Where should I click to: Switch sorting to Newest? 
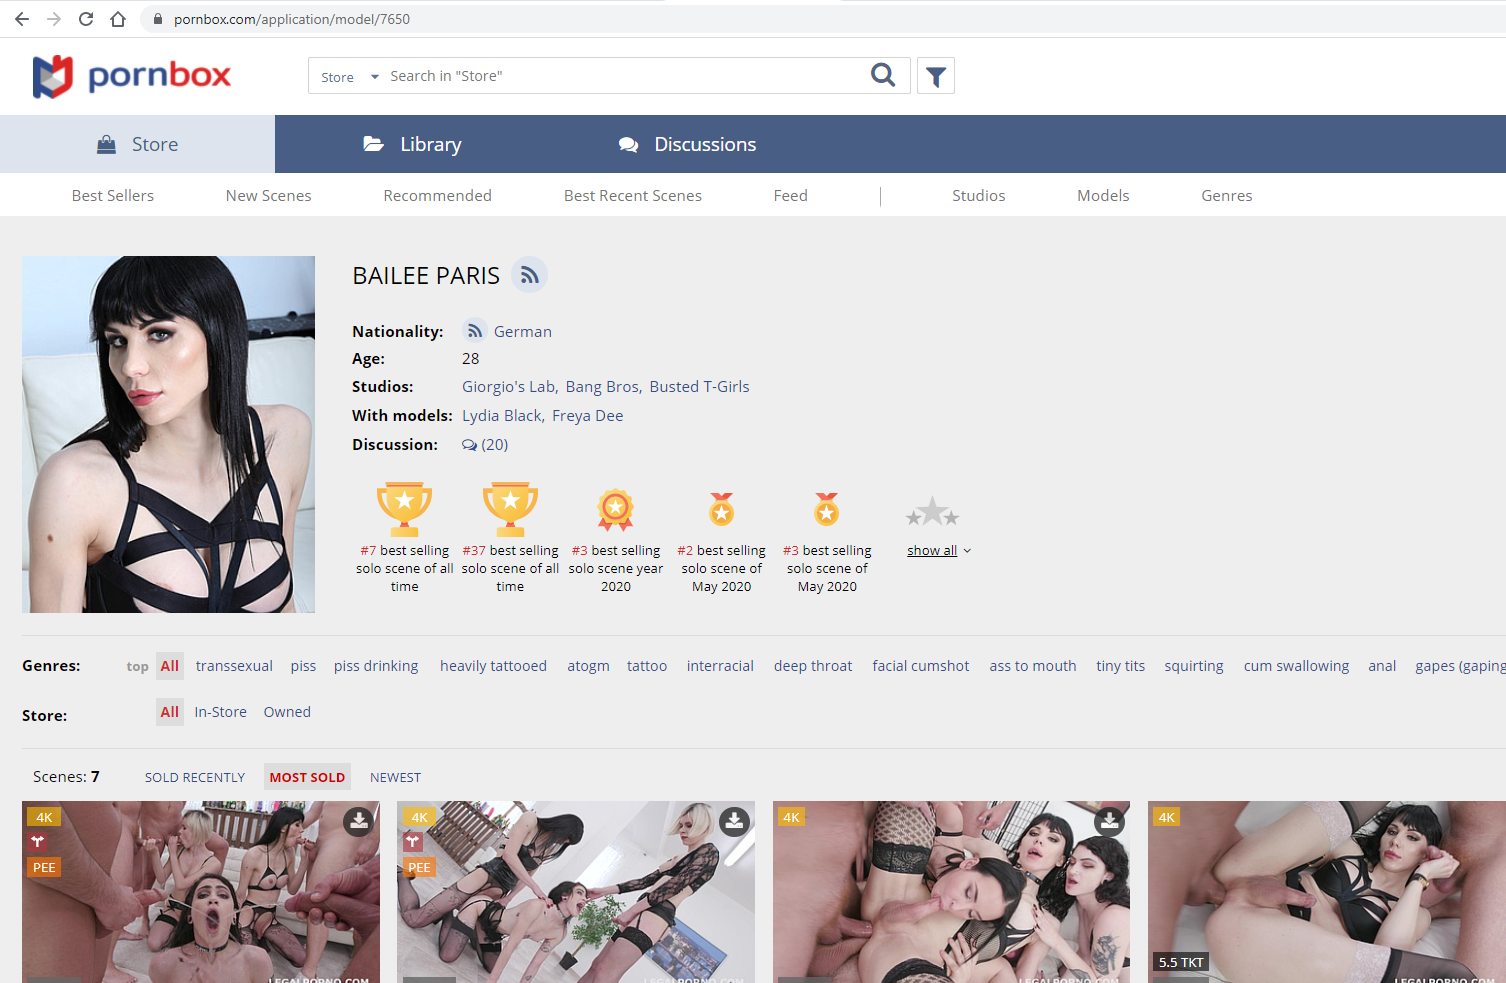click(395, 778)
